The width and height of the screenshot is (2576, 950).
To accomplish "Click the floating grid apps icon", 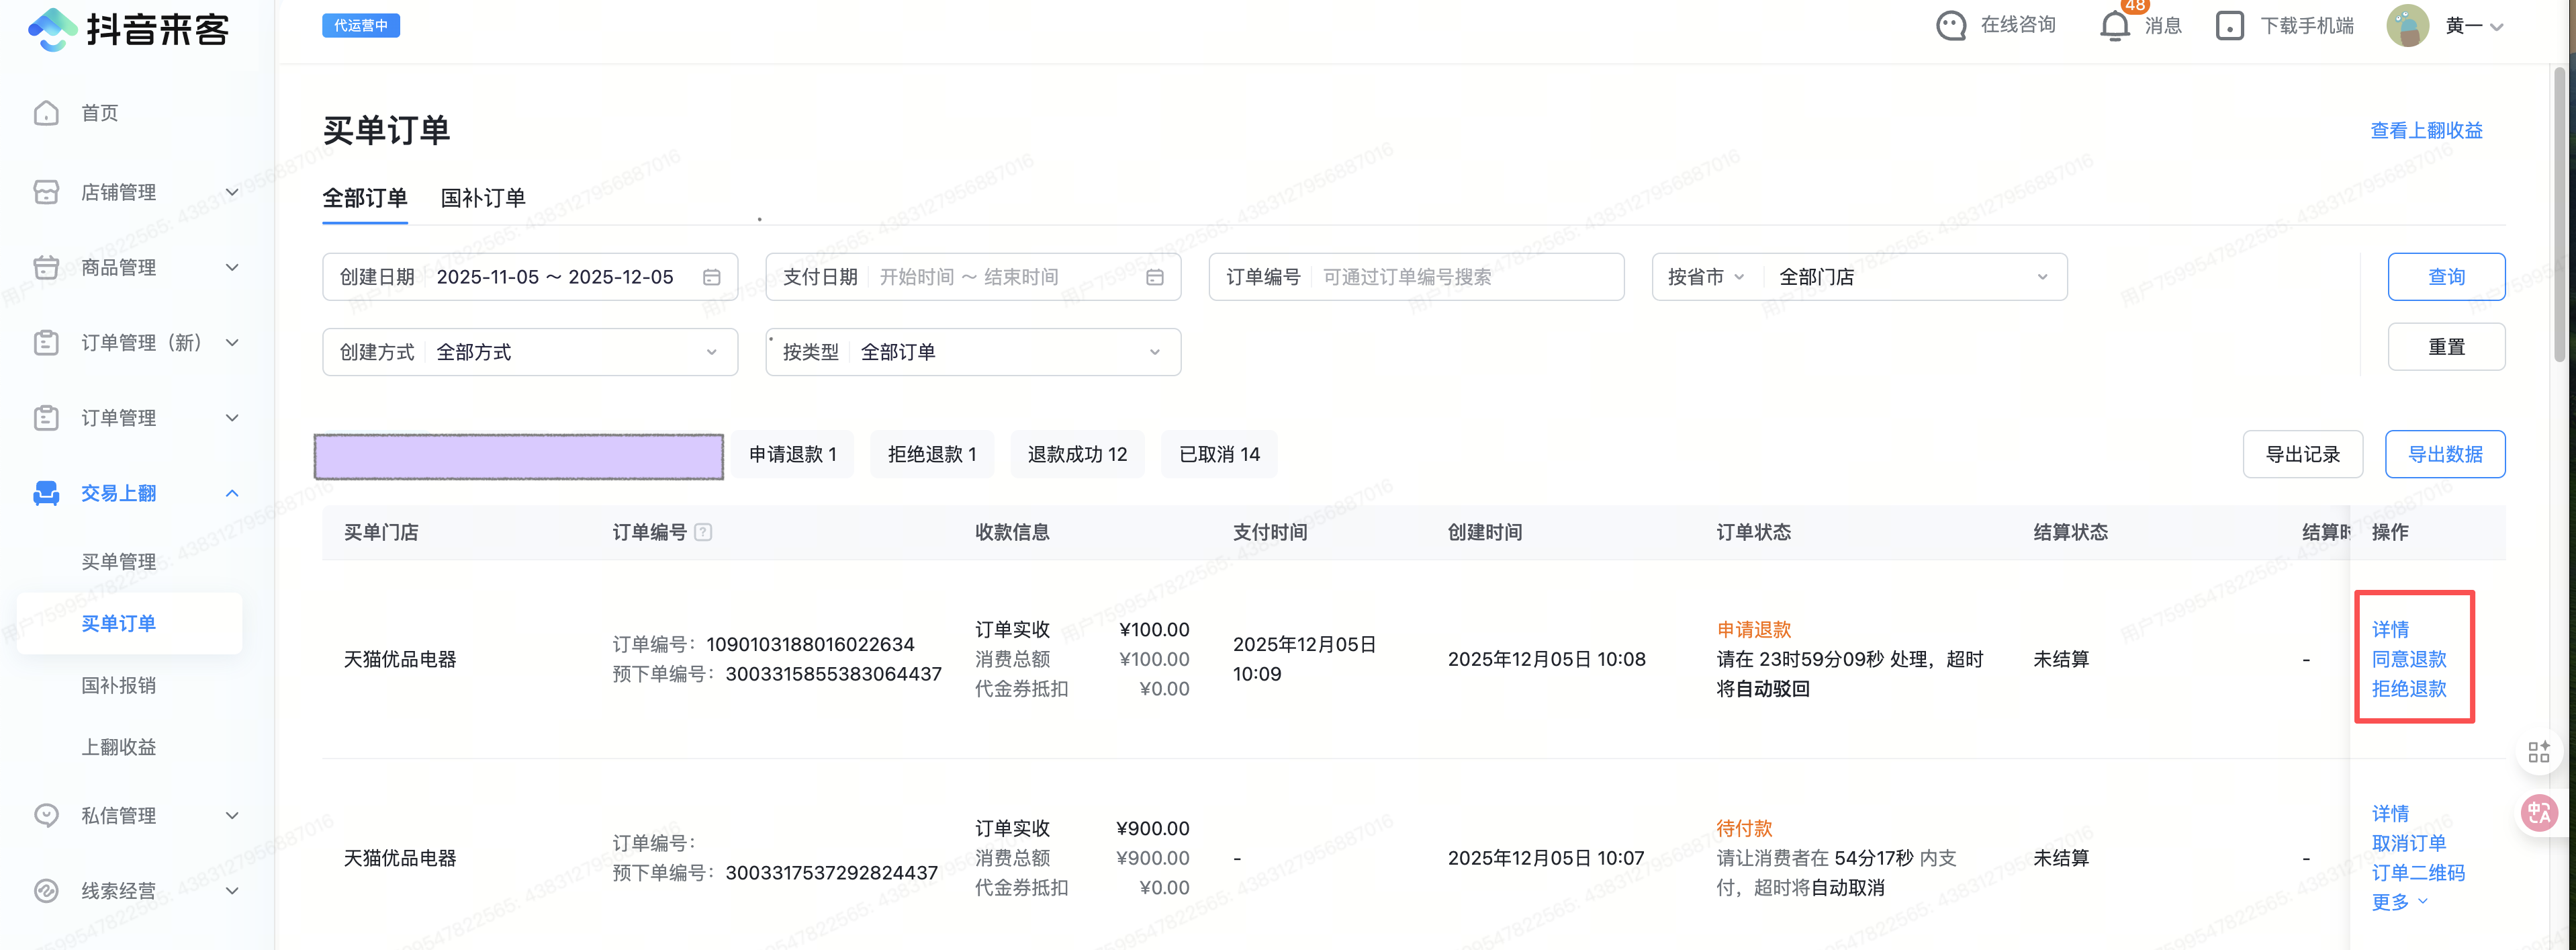I will click(x=2538, y=752).
